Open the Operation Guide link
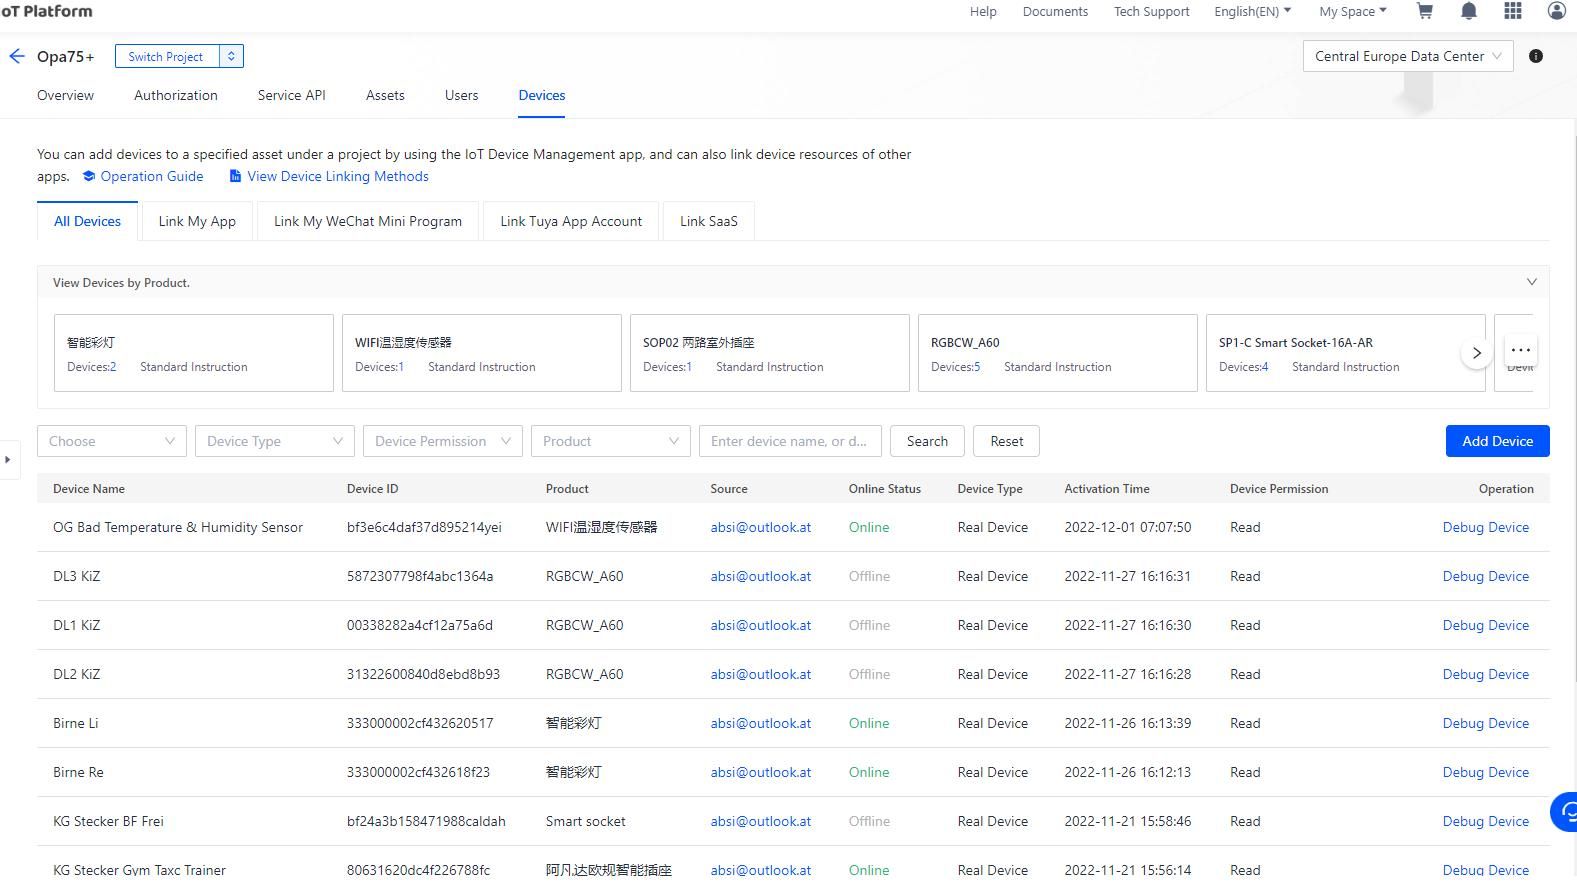Viewport: 1577px width, 884px height. 143,176
